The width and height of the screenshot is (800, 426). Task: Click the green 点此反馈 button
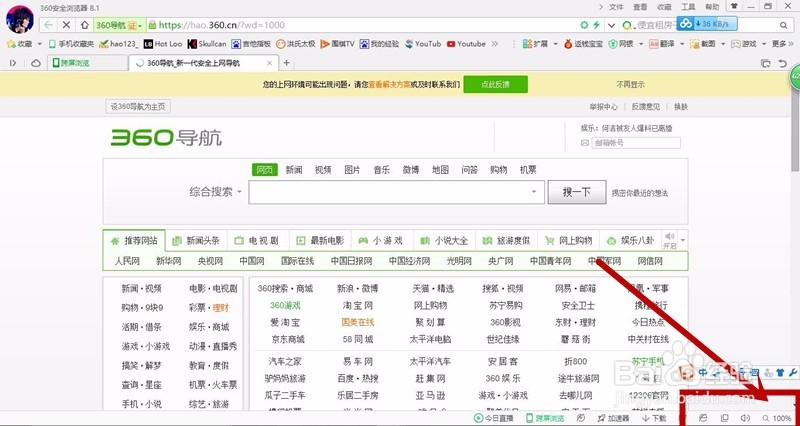pyautogui.click(x=495, y=84)
